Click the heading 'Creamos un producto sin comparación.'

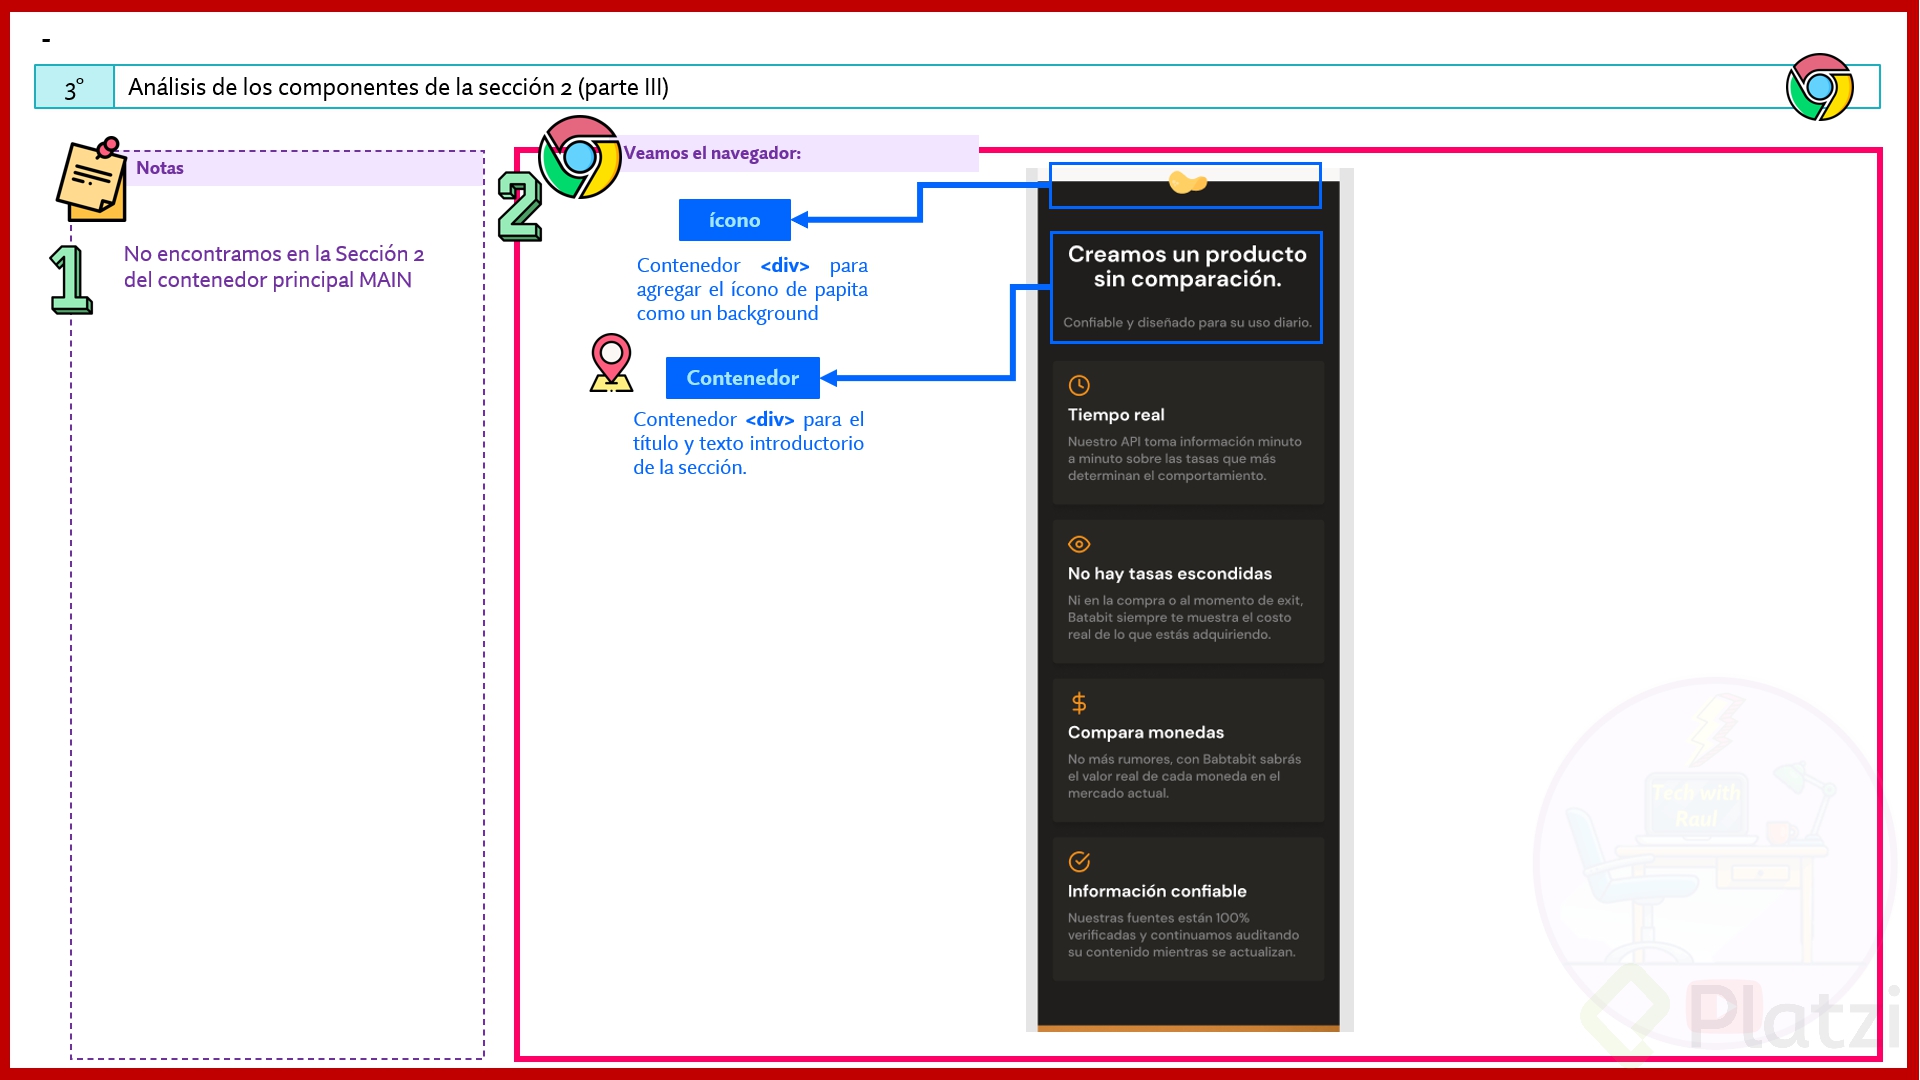coord(1187,266)
